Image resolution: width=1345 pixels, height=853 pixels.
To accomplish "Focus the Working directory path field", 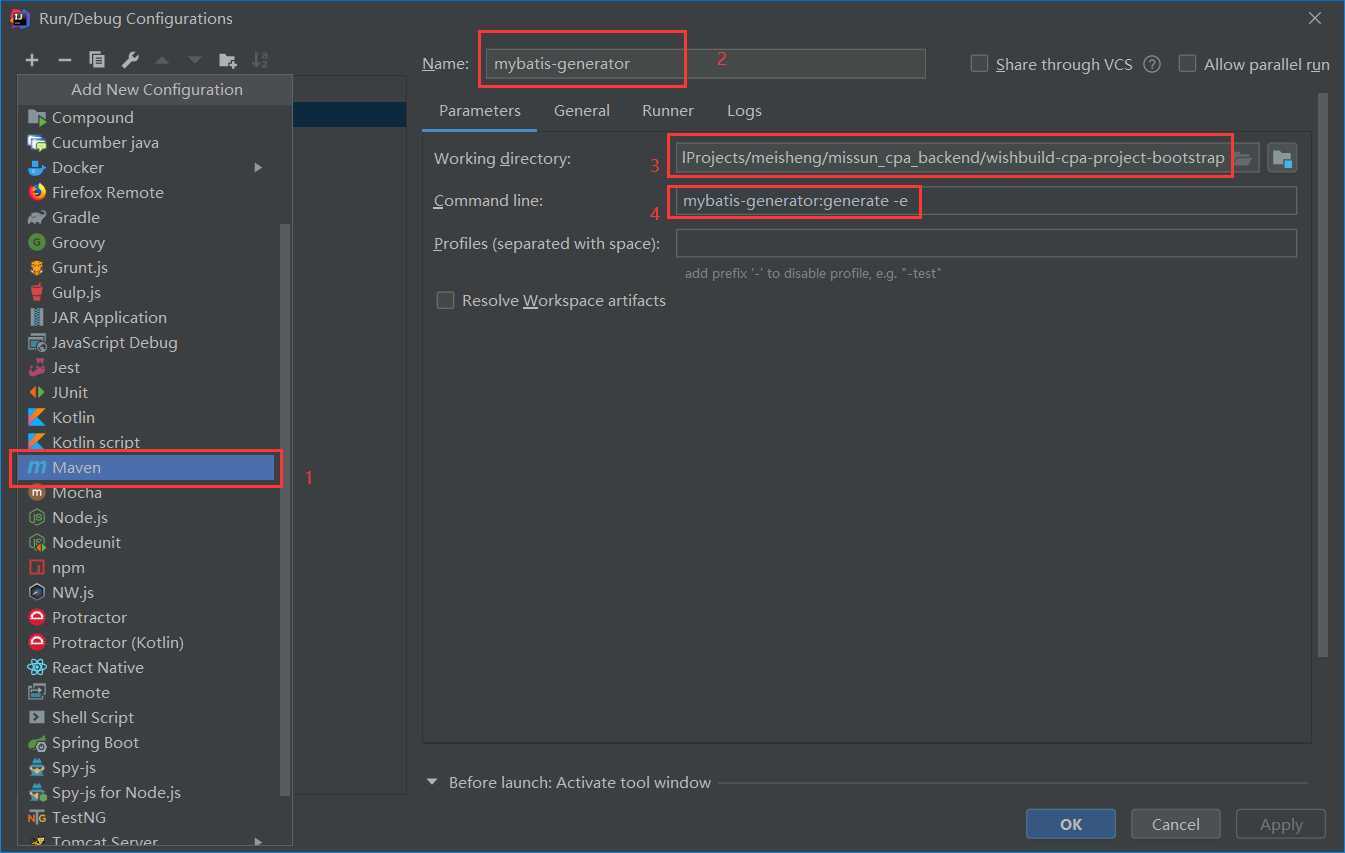I will click(x=954, y=158).
